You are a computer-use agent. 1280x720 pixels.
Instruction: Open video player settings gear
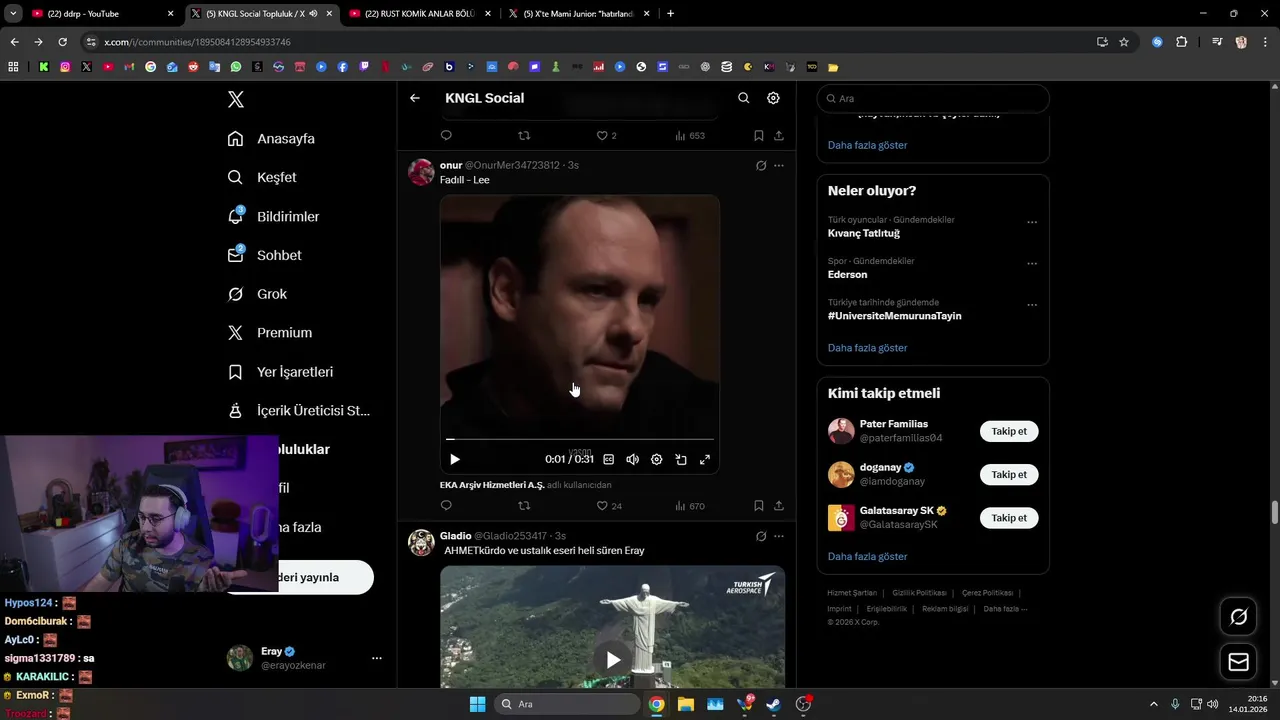656,459
